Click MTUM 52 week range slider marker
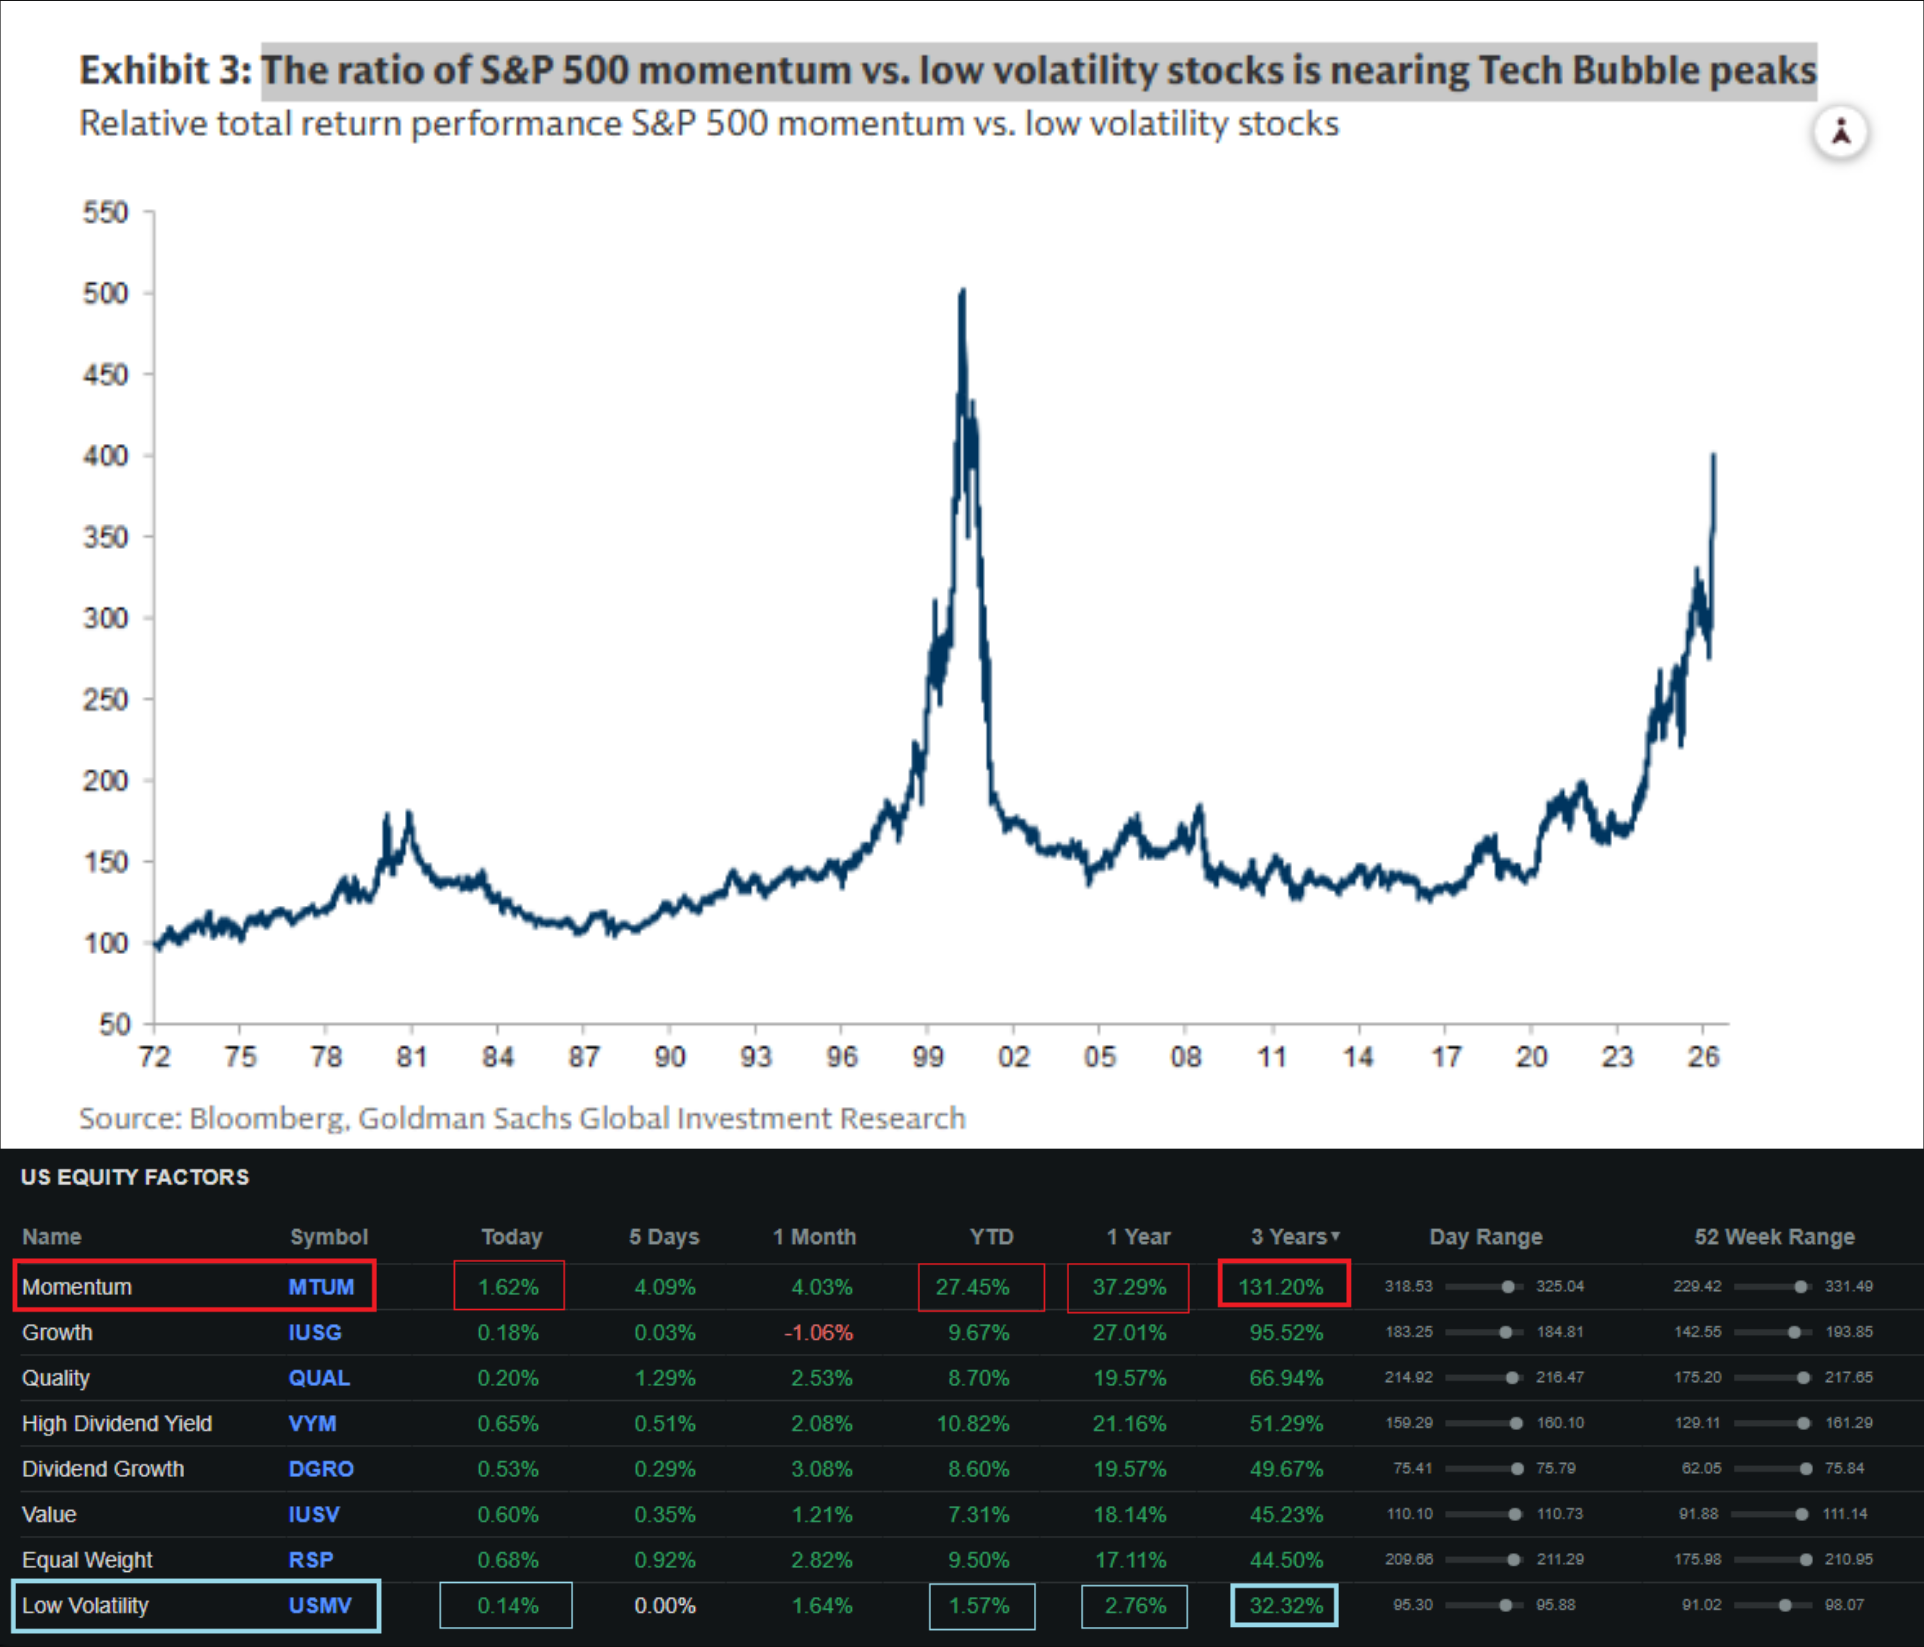Viewport: 1924px width, 1647px height. tap(1800, 1287)
